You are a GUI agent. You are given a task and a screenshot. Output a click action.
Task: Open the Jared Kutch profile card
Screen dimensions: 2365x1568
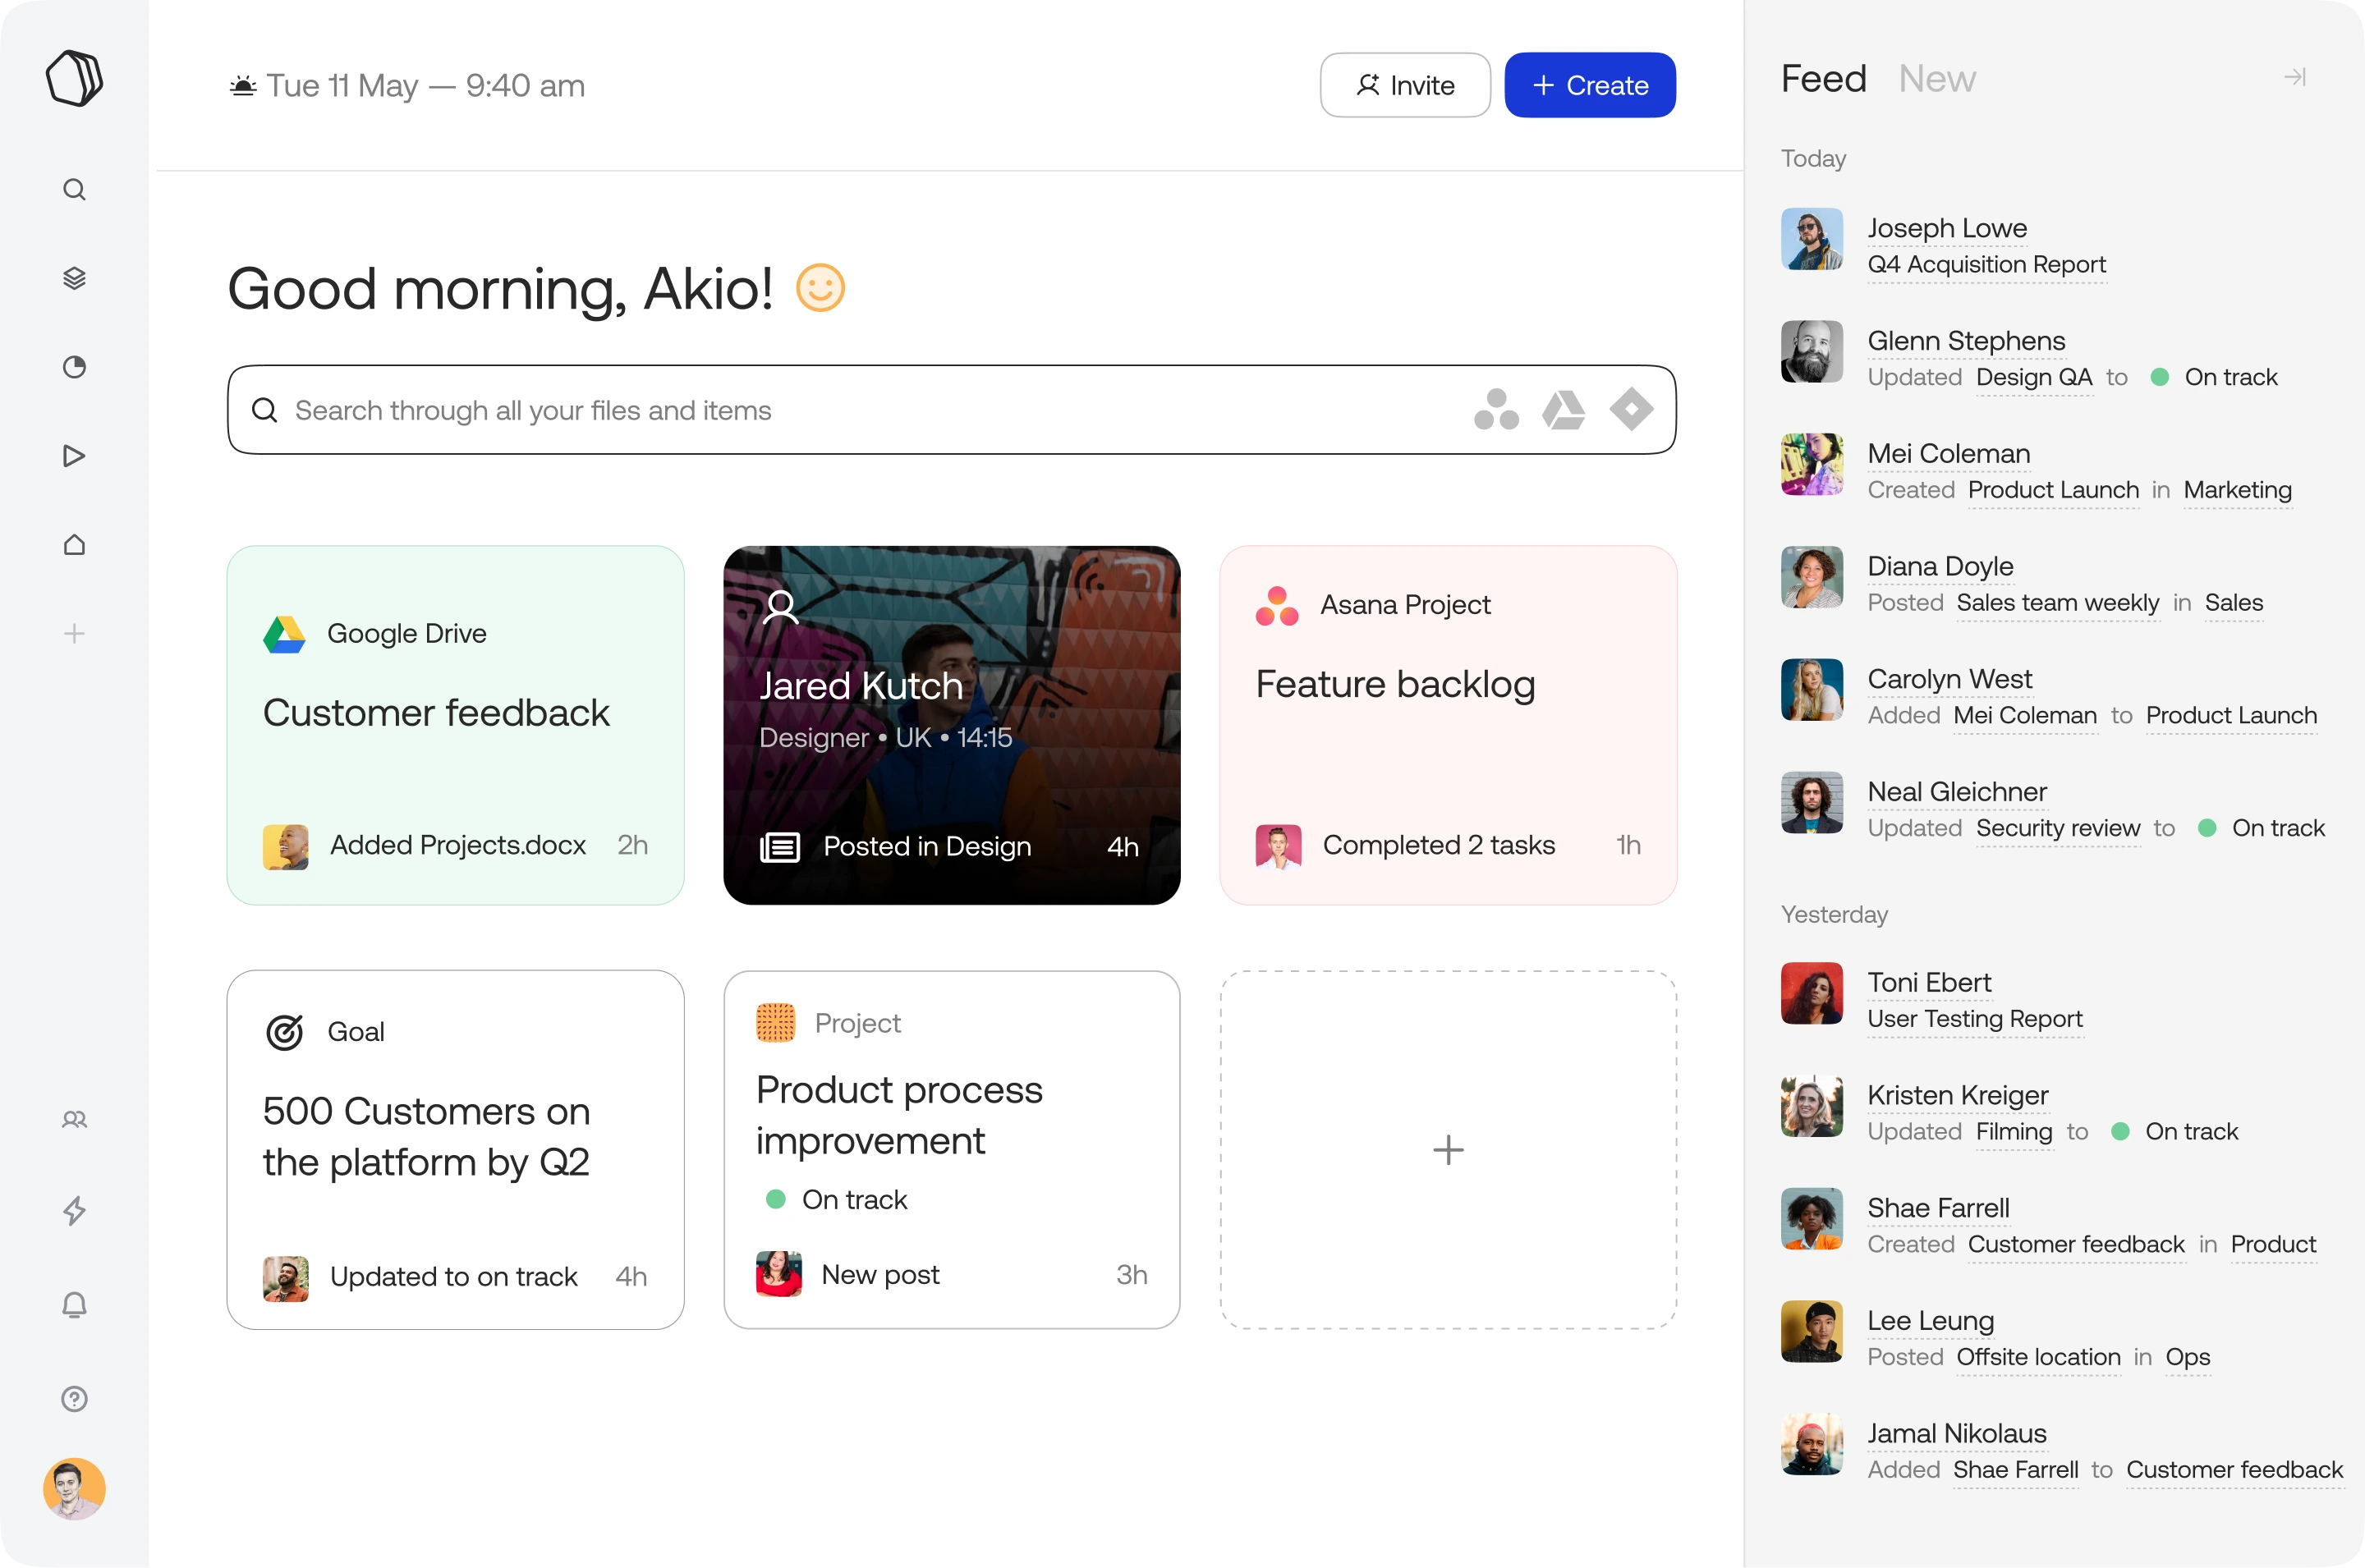point(952,726)
